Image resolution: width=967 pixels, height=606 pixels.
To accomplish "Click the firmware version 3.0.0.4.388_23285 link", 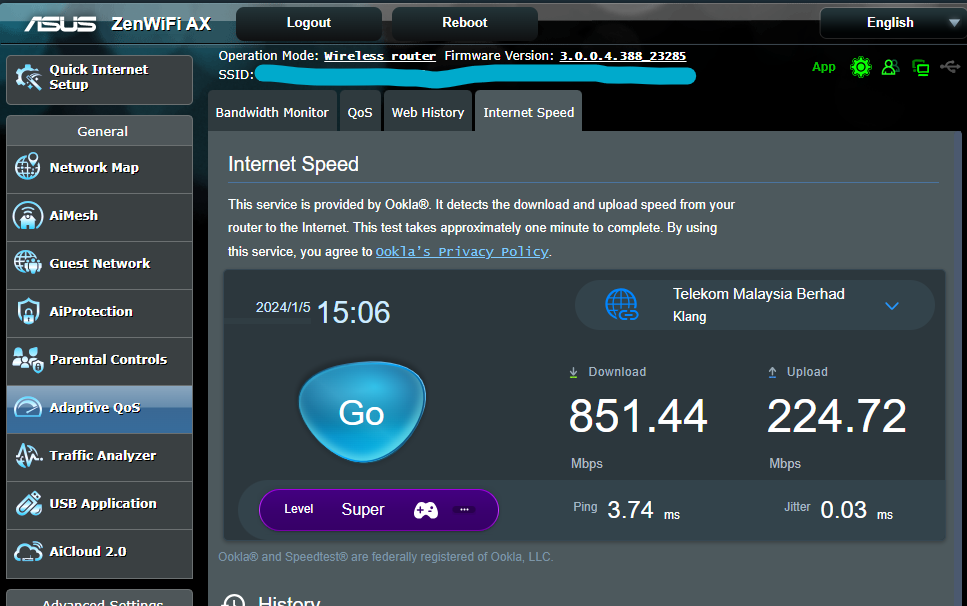I will [x=623, y=55].
